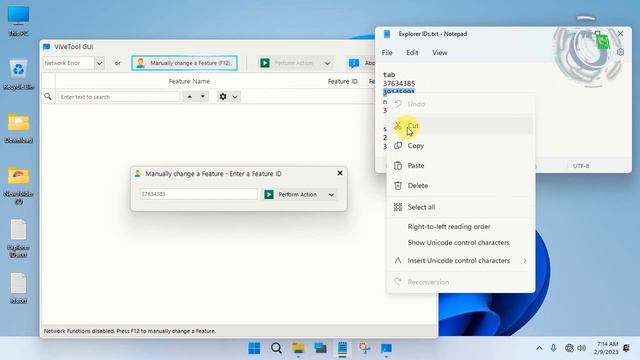Expand the toolbar Perform Action dropdown arrow
Screen dimensions: 640x360
tap(327, 63)
